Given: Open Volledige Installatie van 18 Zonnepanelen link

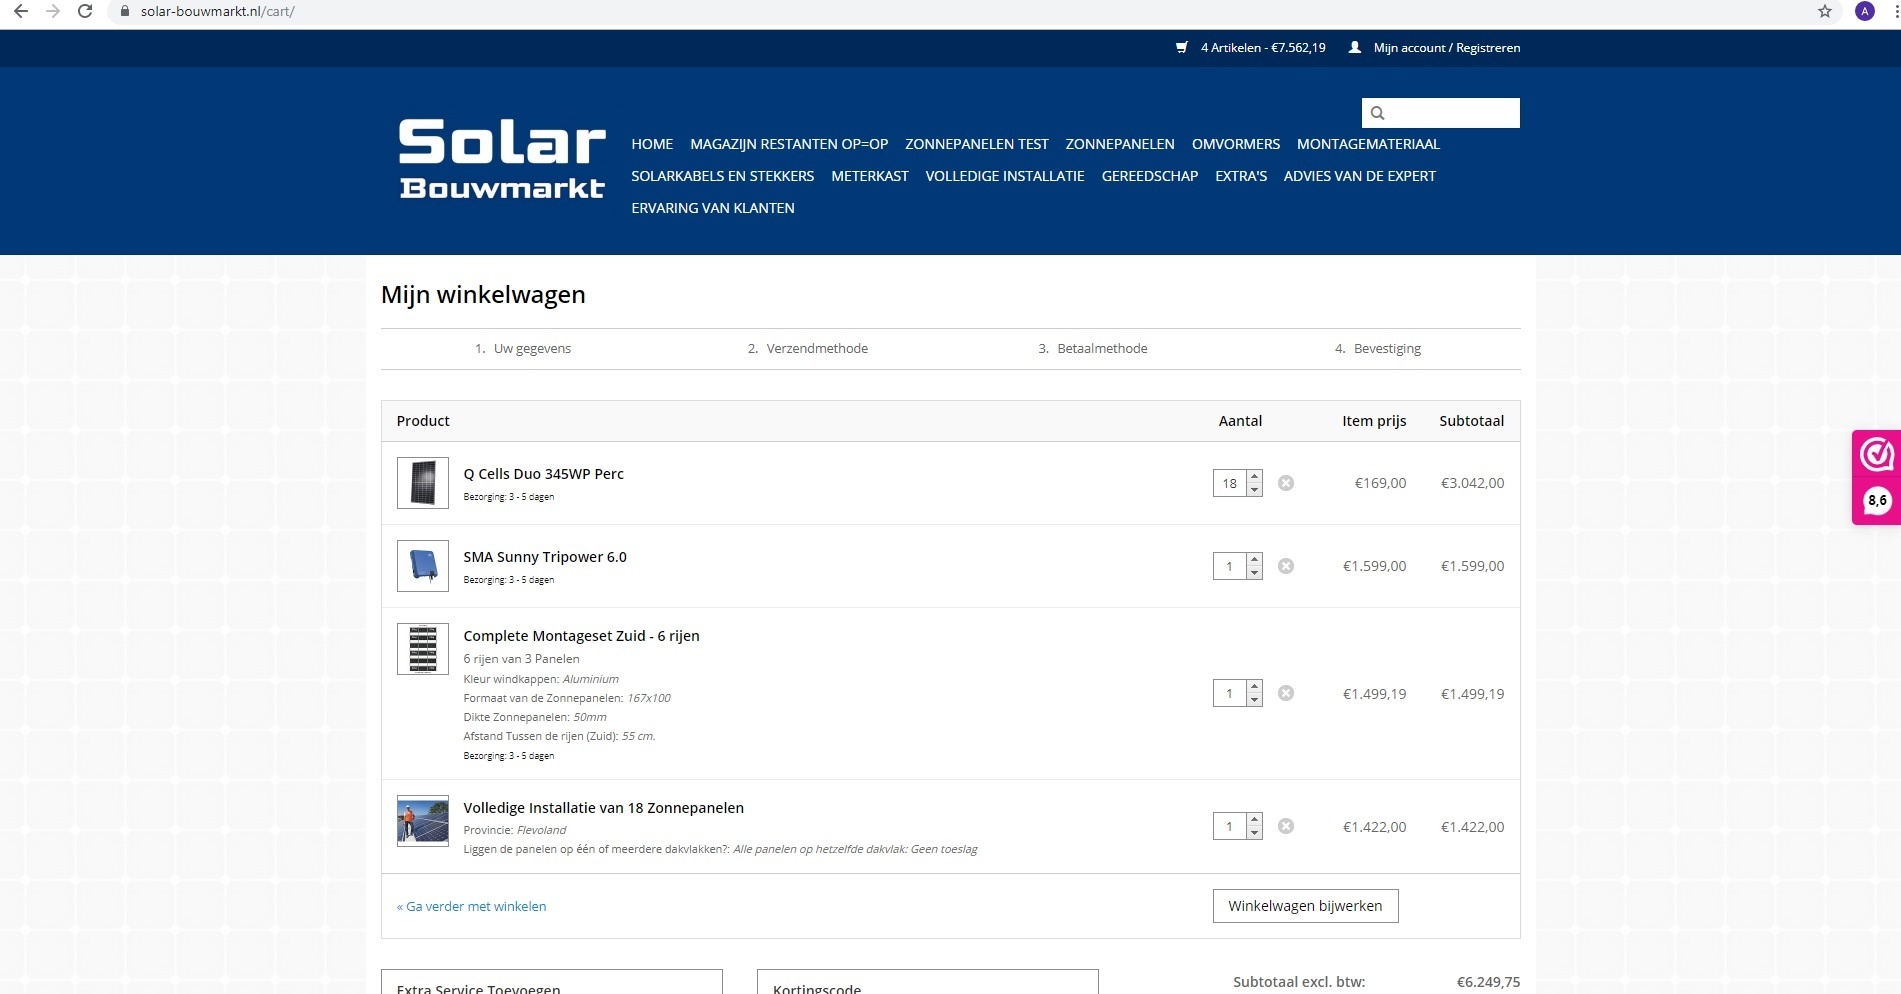Looking at the screenshot, I should pos(603,808).
